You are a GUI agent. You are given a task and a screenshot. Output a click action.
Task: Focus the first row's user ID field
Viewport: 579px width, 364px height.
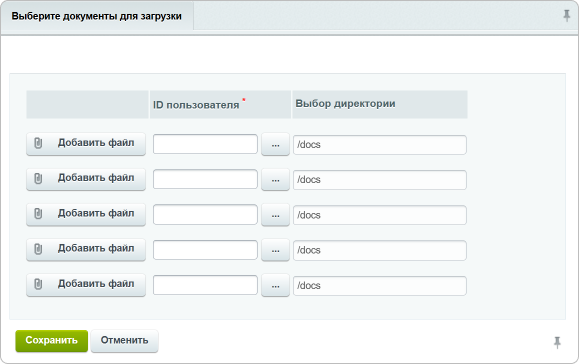[205, 144]
